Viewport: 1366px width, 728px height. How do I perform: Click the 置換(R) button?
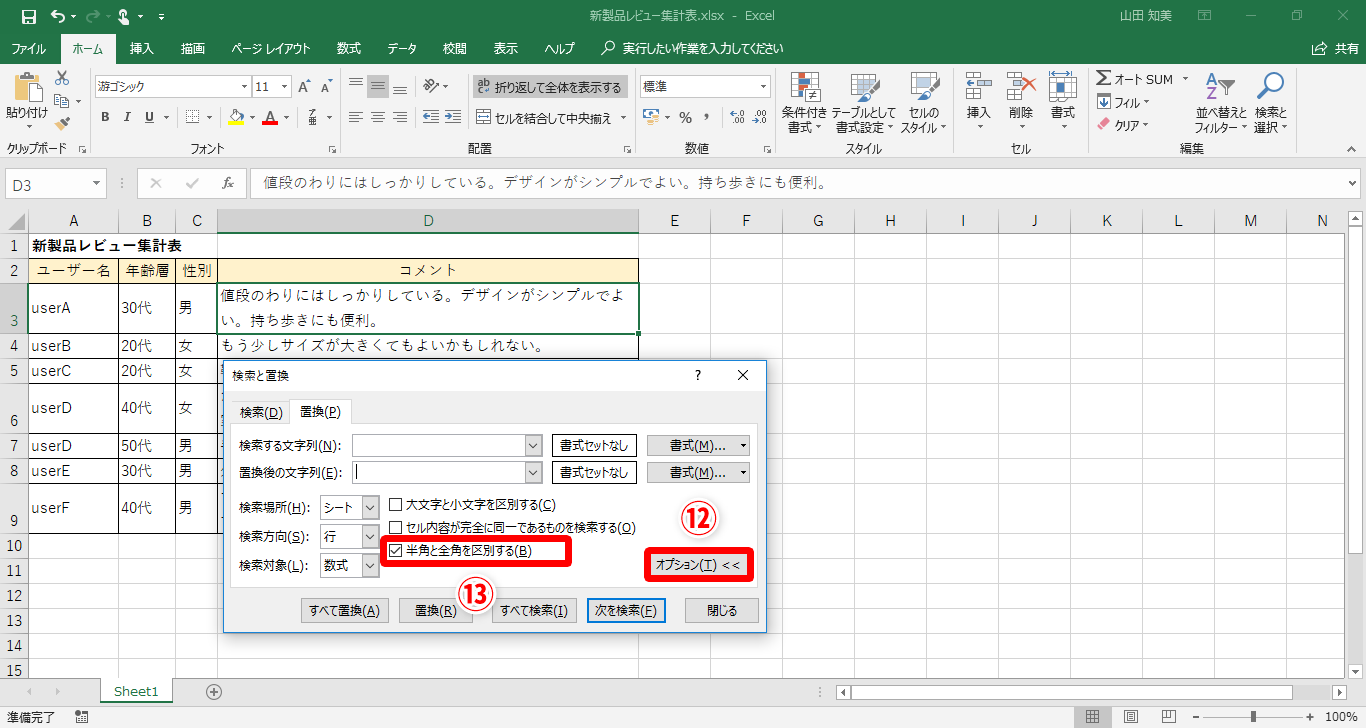pyautogui.click(x=435, y=611)
